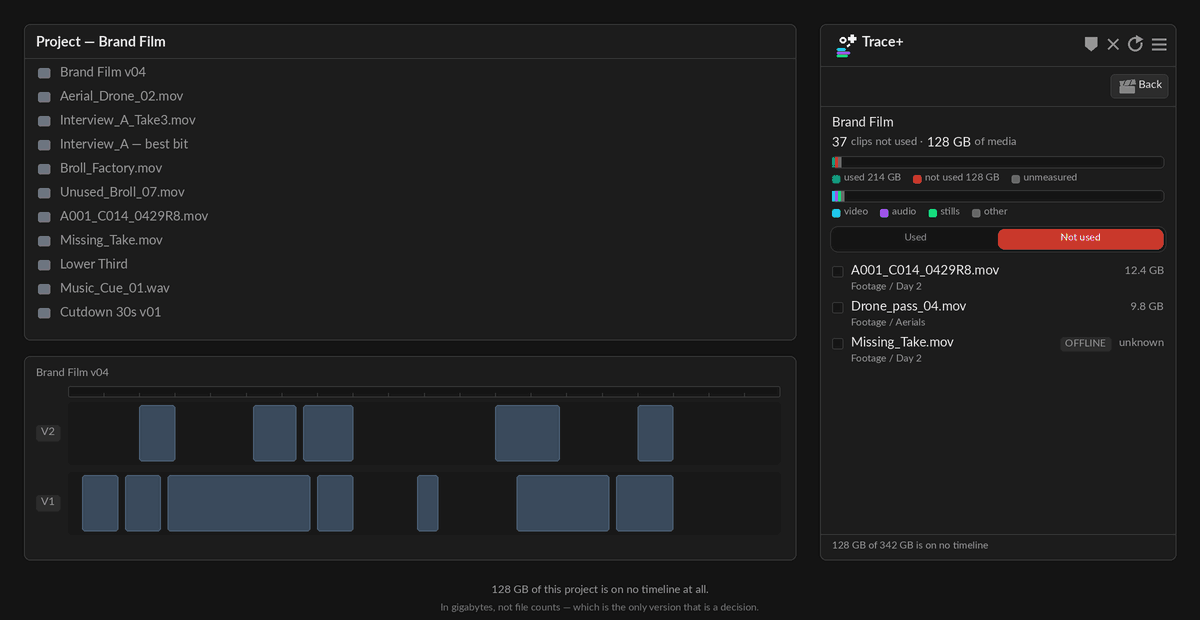Click the clip icon beside Unused_Broll_07.mov
1200x620 pixels.
(x=44, y=193)
